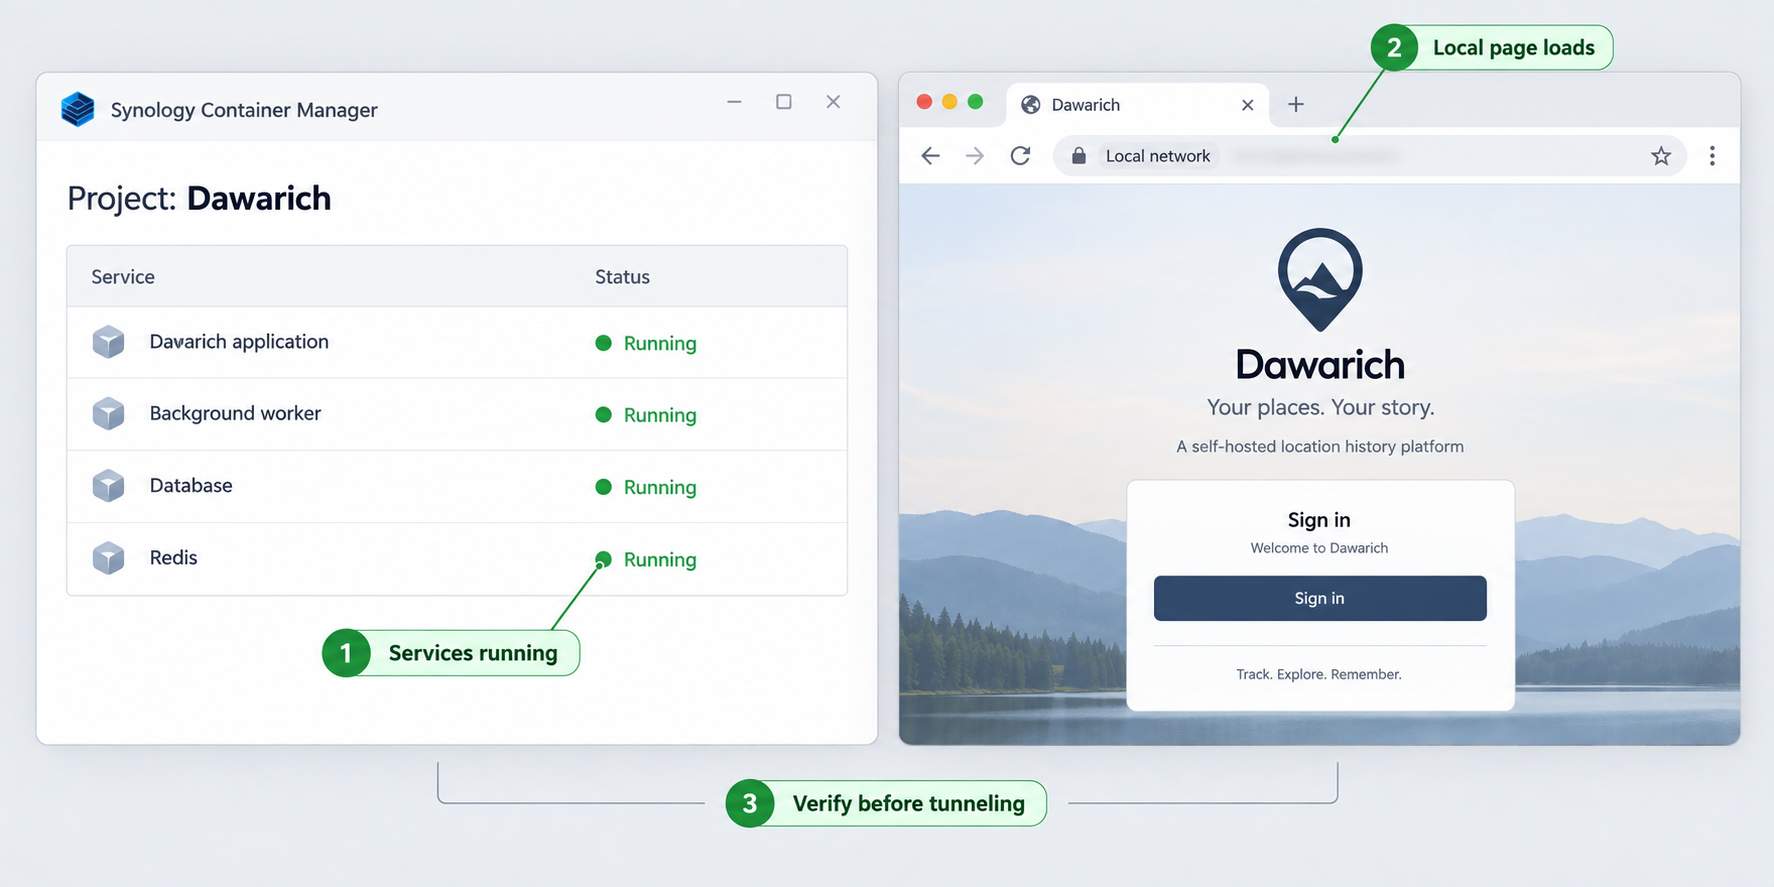Click the Background worker container cube icon
Screen dimensions: 1774x887
108,414
